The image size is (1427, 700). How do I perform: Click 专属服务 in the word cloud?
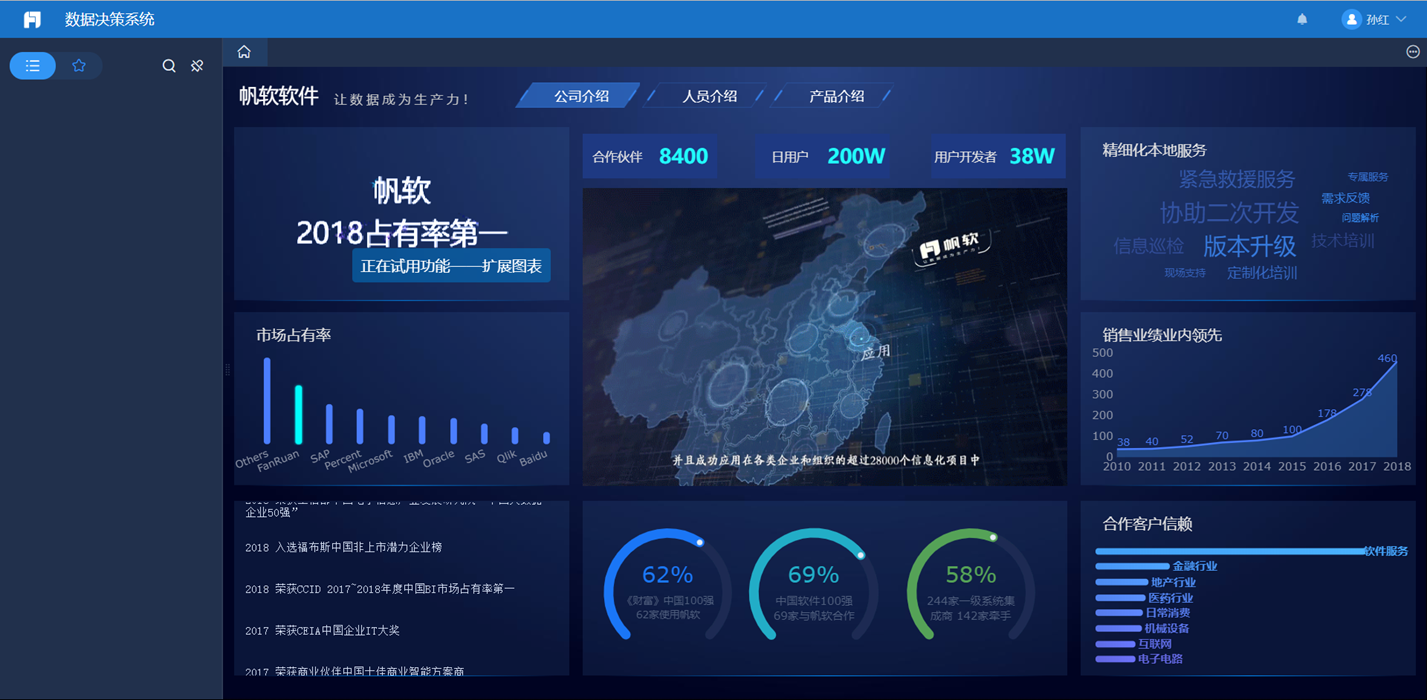[x=1367, y=177]
